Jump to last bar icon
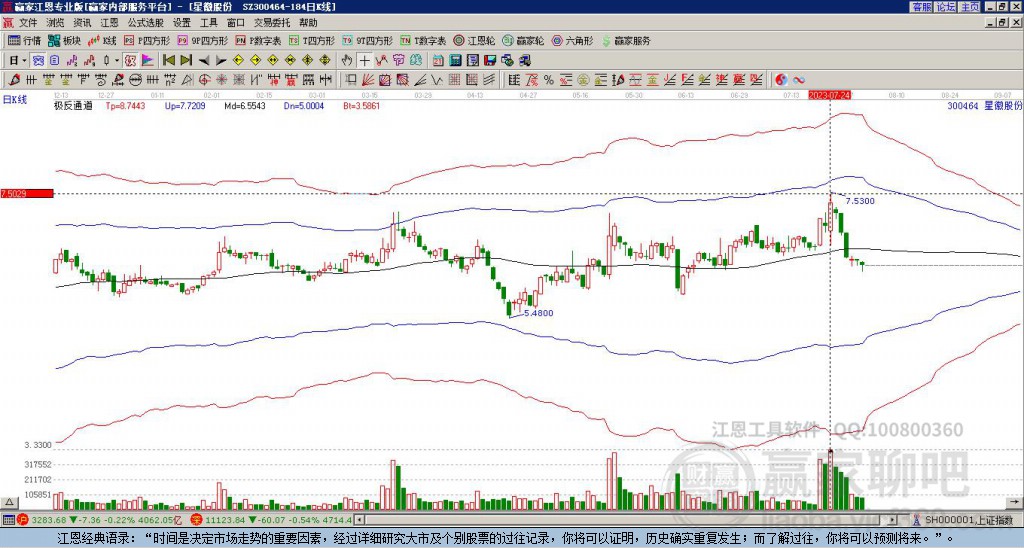 (x=186, y=61)
